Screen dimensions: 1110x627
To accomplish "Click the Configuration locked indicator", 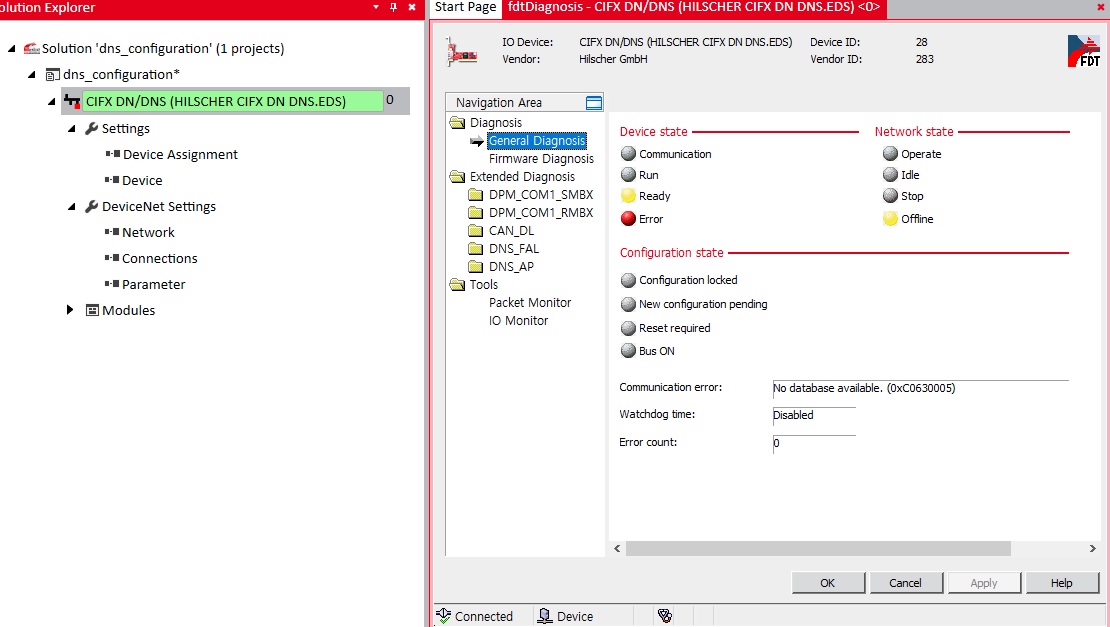I will click(x=628, y=280).
